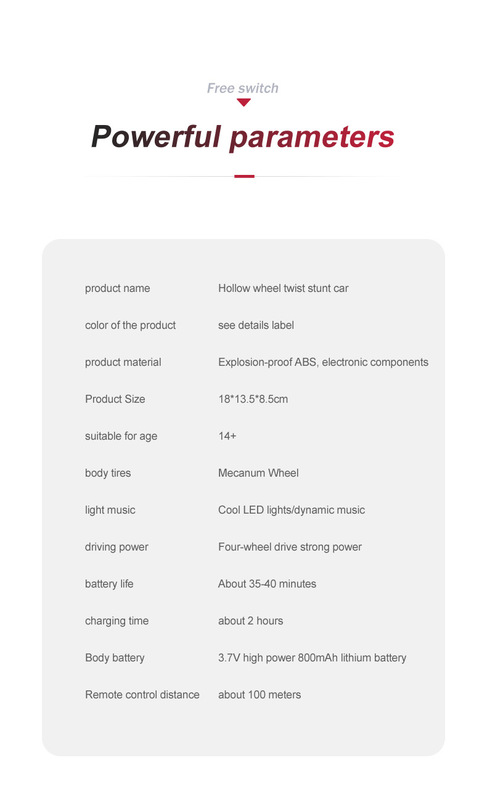Screen dimensions: 487x800
Task: Click 'Cool LED lights/dynamic music' text
Action: [291, 510]
